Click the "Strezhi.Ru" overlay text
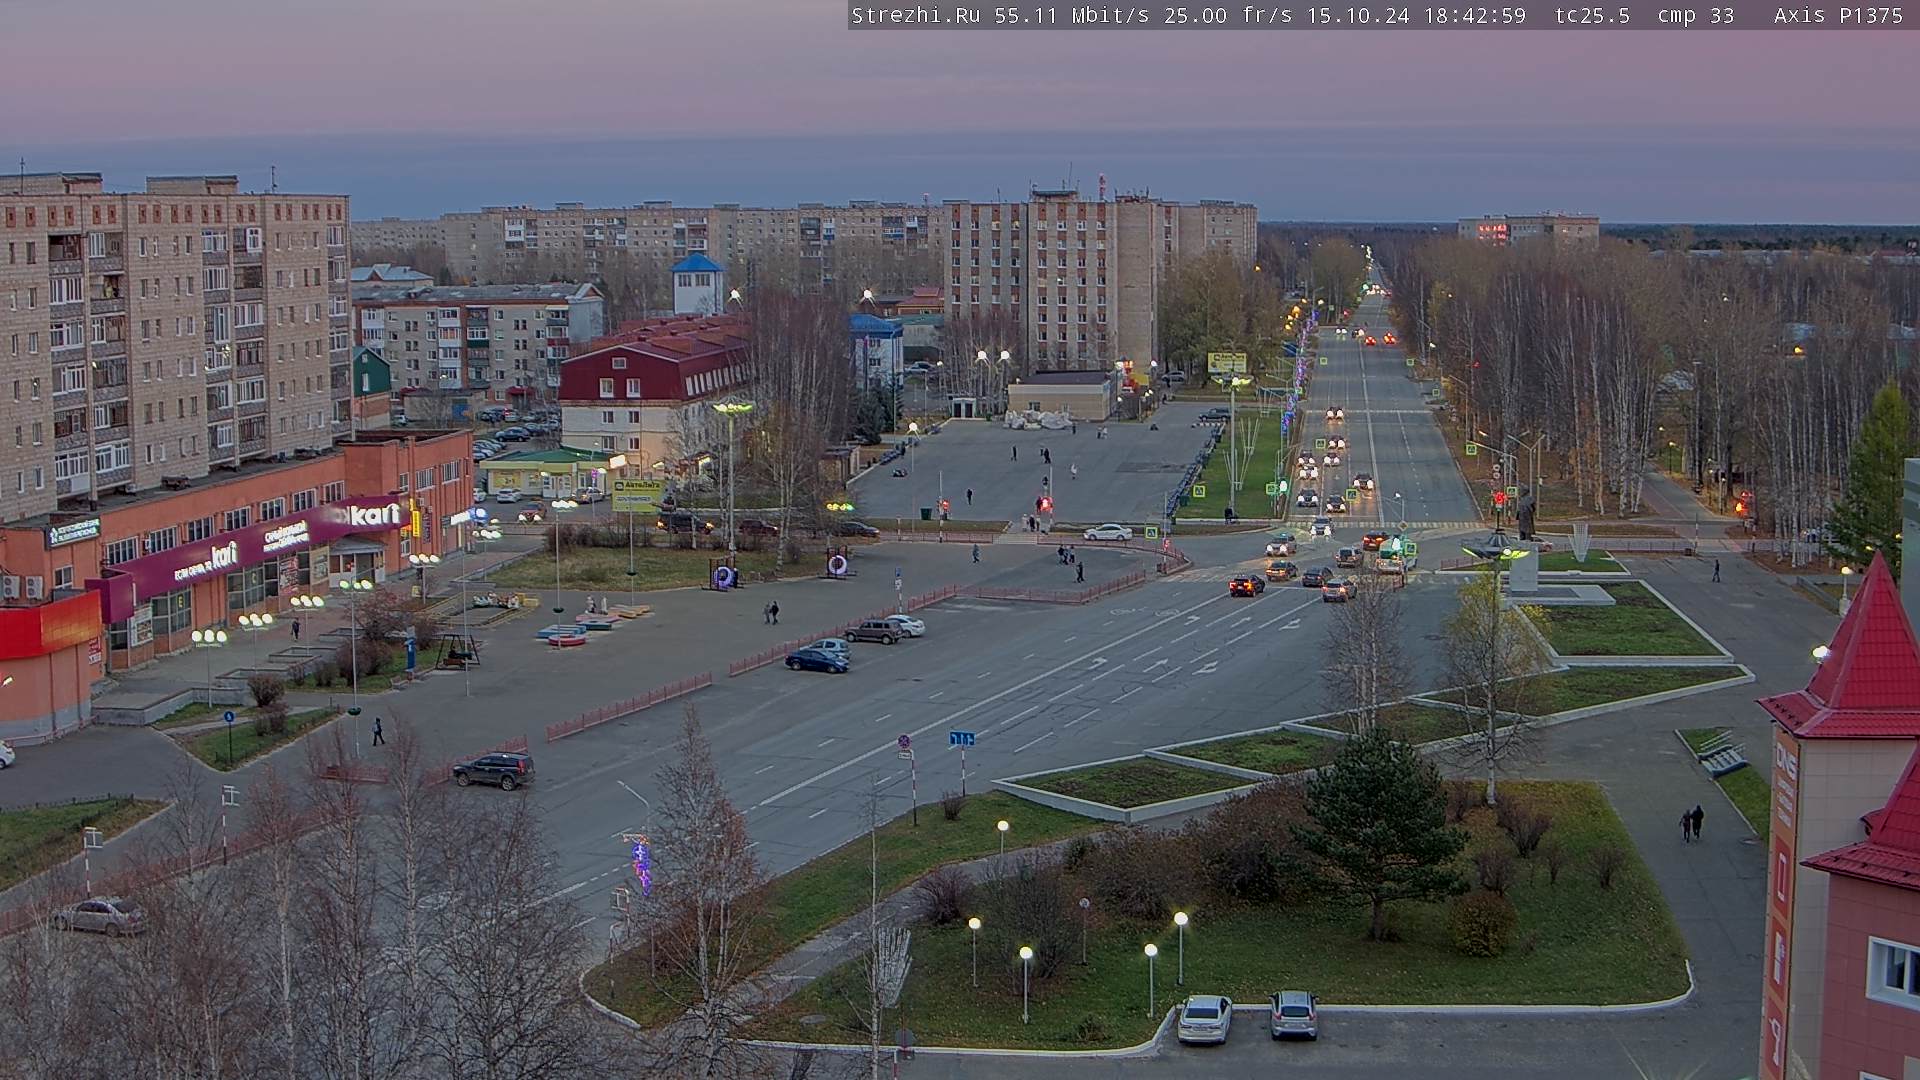Image resolution: width=1920 pixels, height=1080 pixels. [x=915, y=15]
